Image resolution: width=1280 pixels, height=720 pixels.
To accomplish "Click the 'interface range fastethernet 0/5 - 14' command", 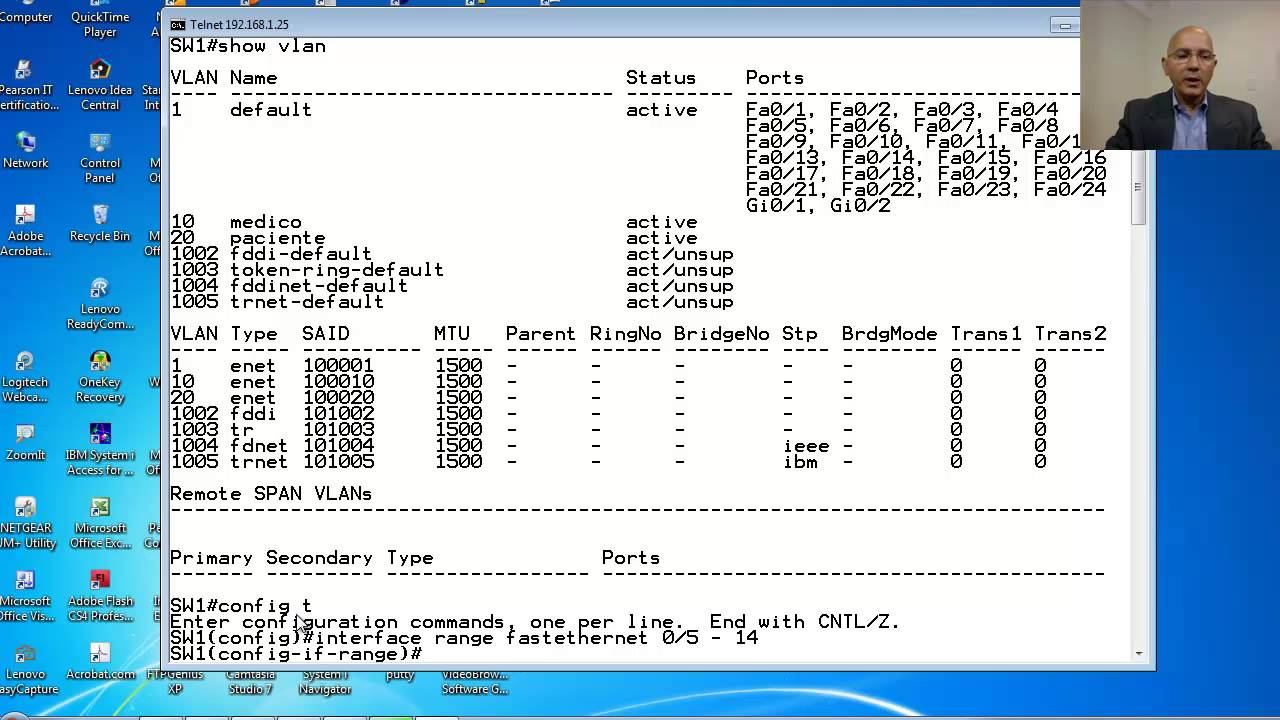I will coord(537,638).
